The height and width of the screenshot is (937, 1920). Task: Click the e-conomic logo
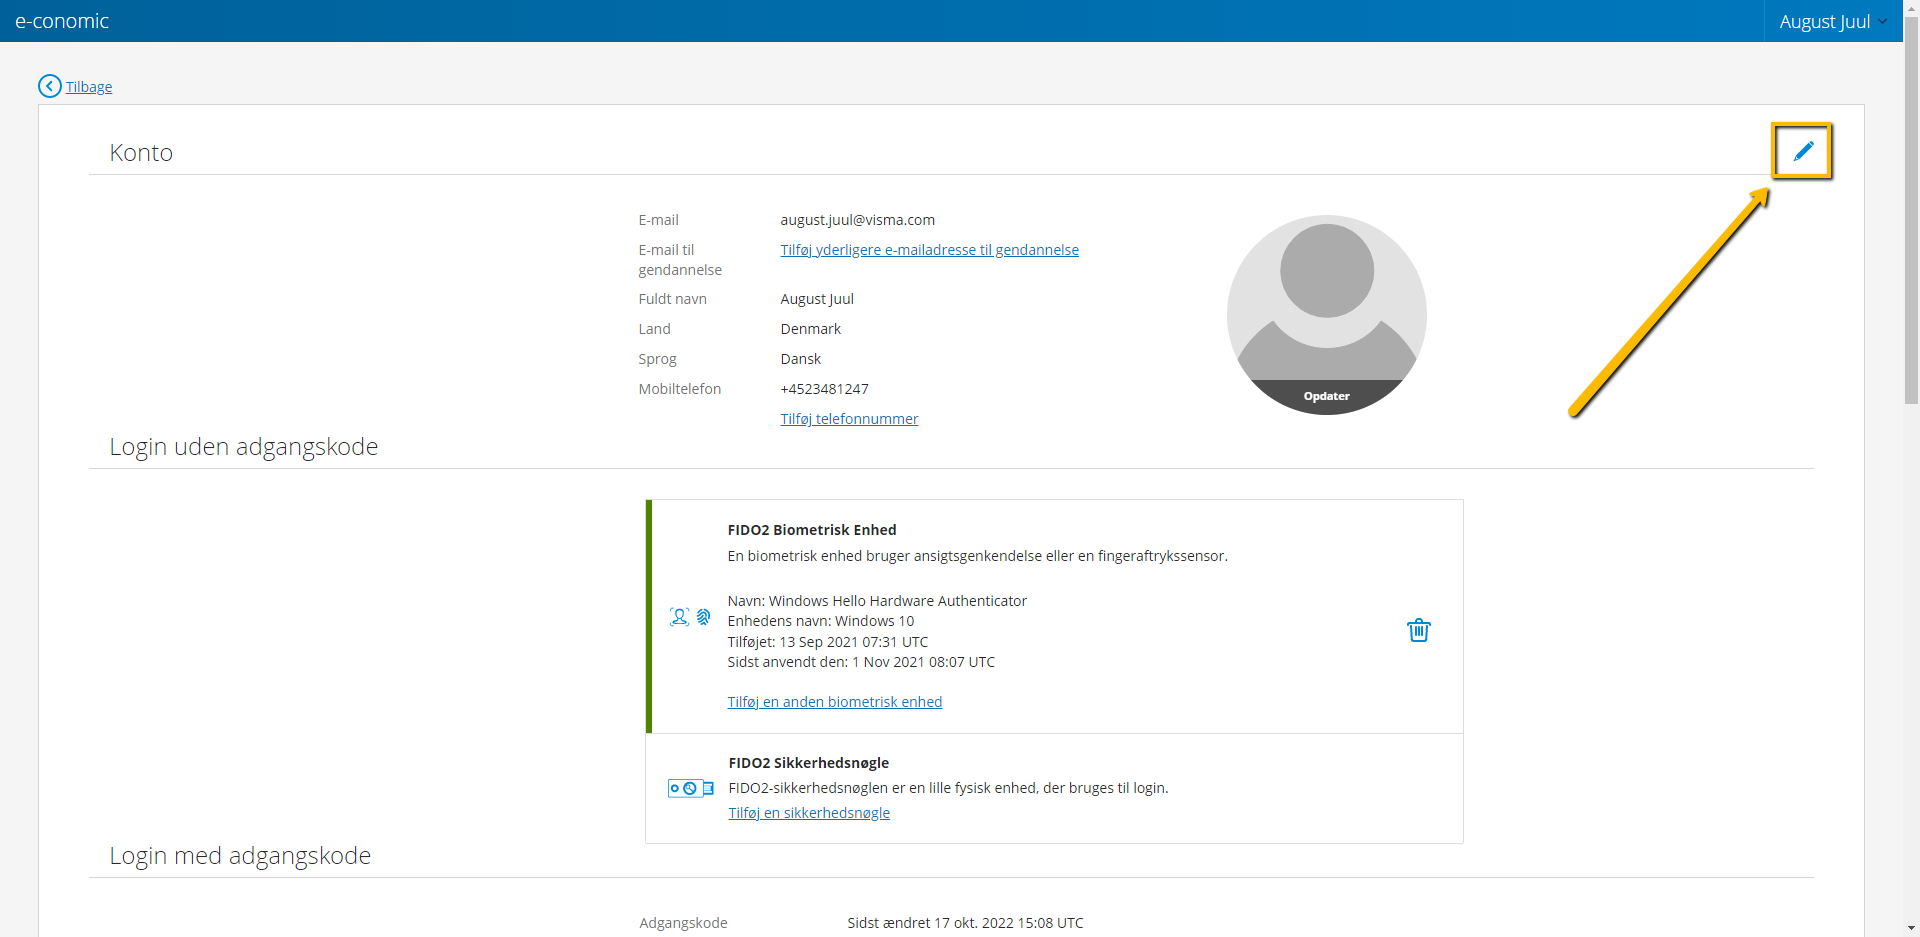pyautogui.click(x=62, y=20)
